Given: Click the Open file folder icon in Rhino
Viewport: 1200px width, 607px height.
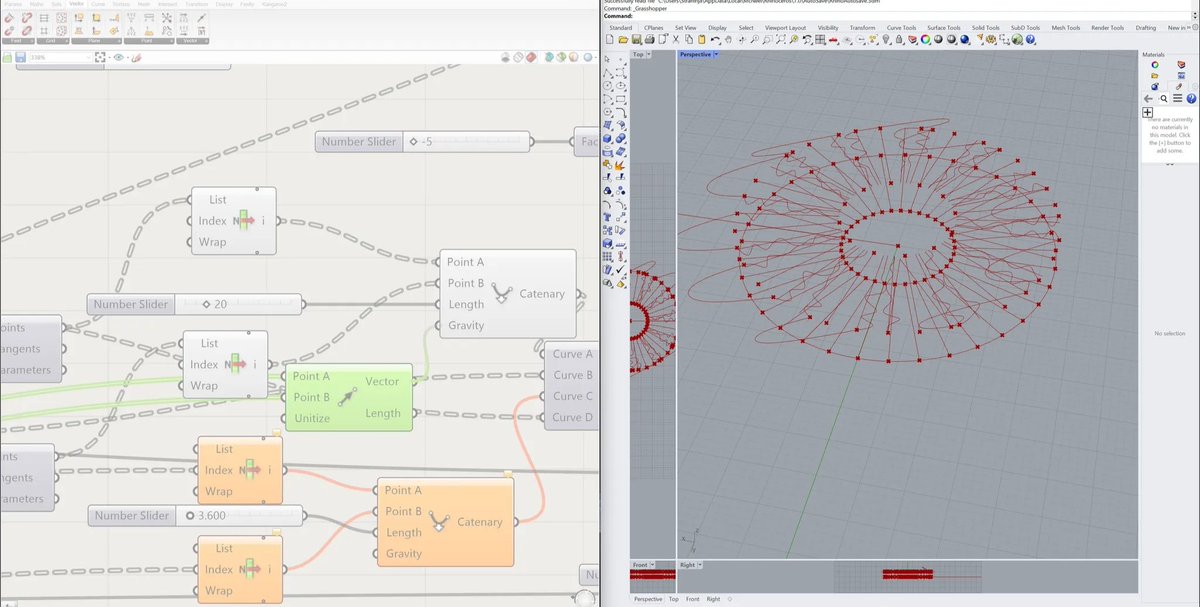Looking at the screenshot, I should point(623,39).
